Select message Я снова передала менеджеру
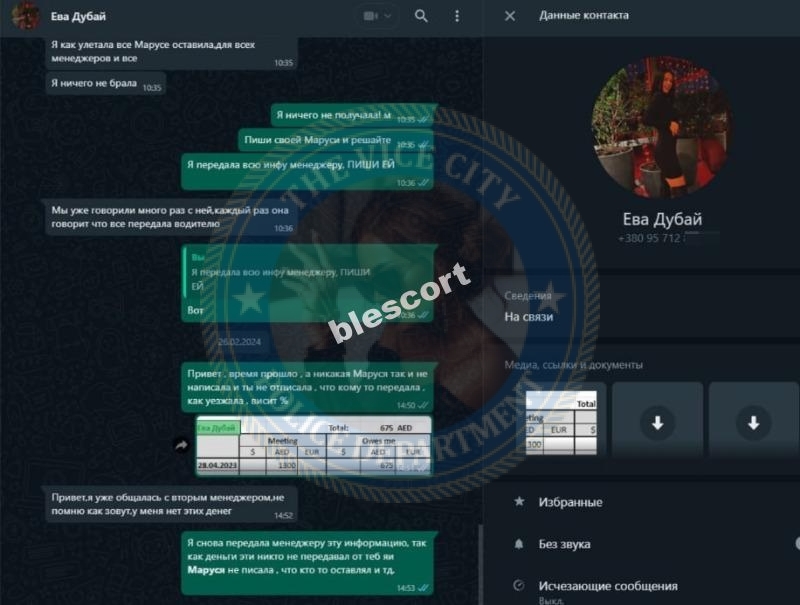 coord(307,563)
